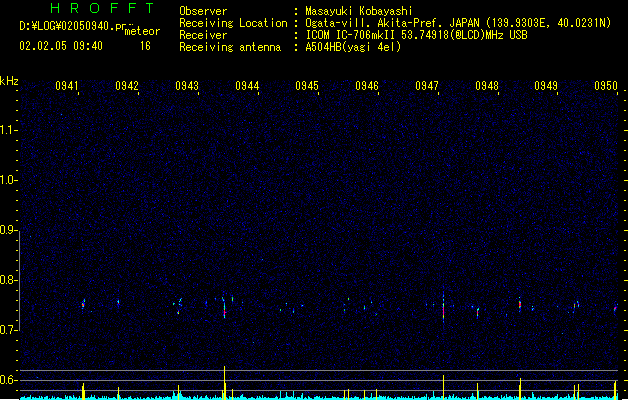
Task: Click the 0.9 kHz frequency label
Action: 7,230
